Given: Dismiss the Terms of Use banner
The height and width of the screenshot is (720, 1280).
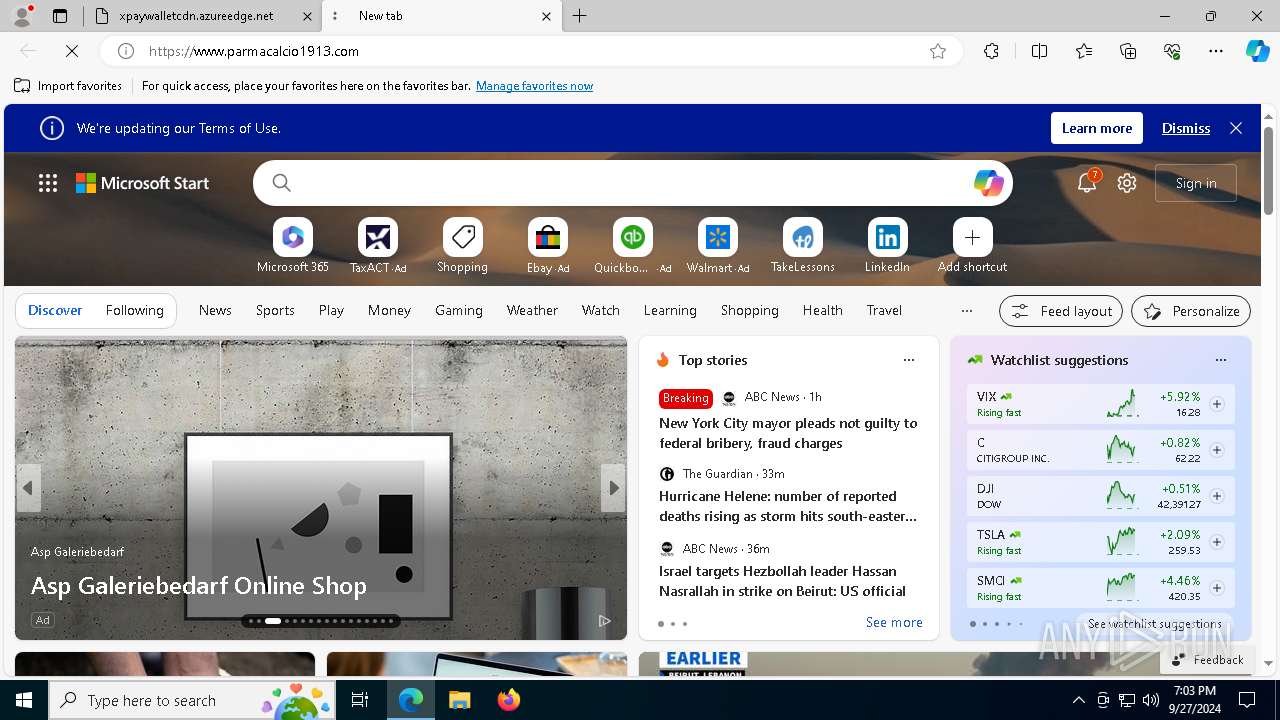Looking at the screenshot, I should [1186, 128].
